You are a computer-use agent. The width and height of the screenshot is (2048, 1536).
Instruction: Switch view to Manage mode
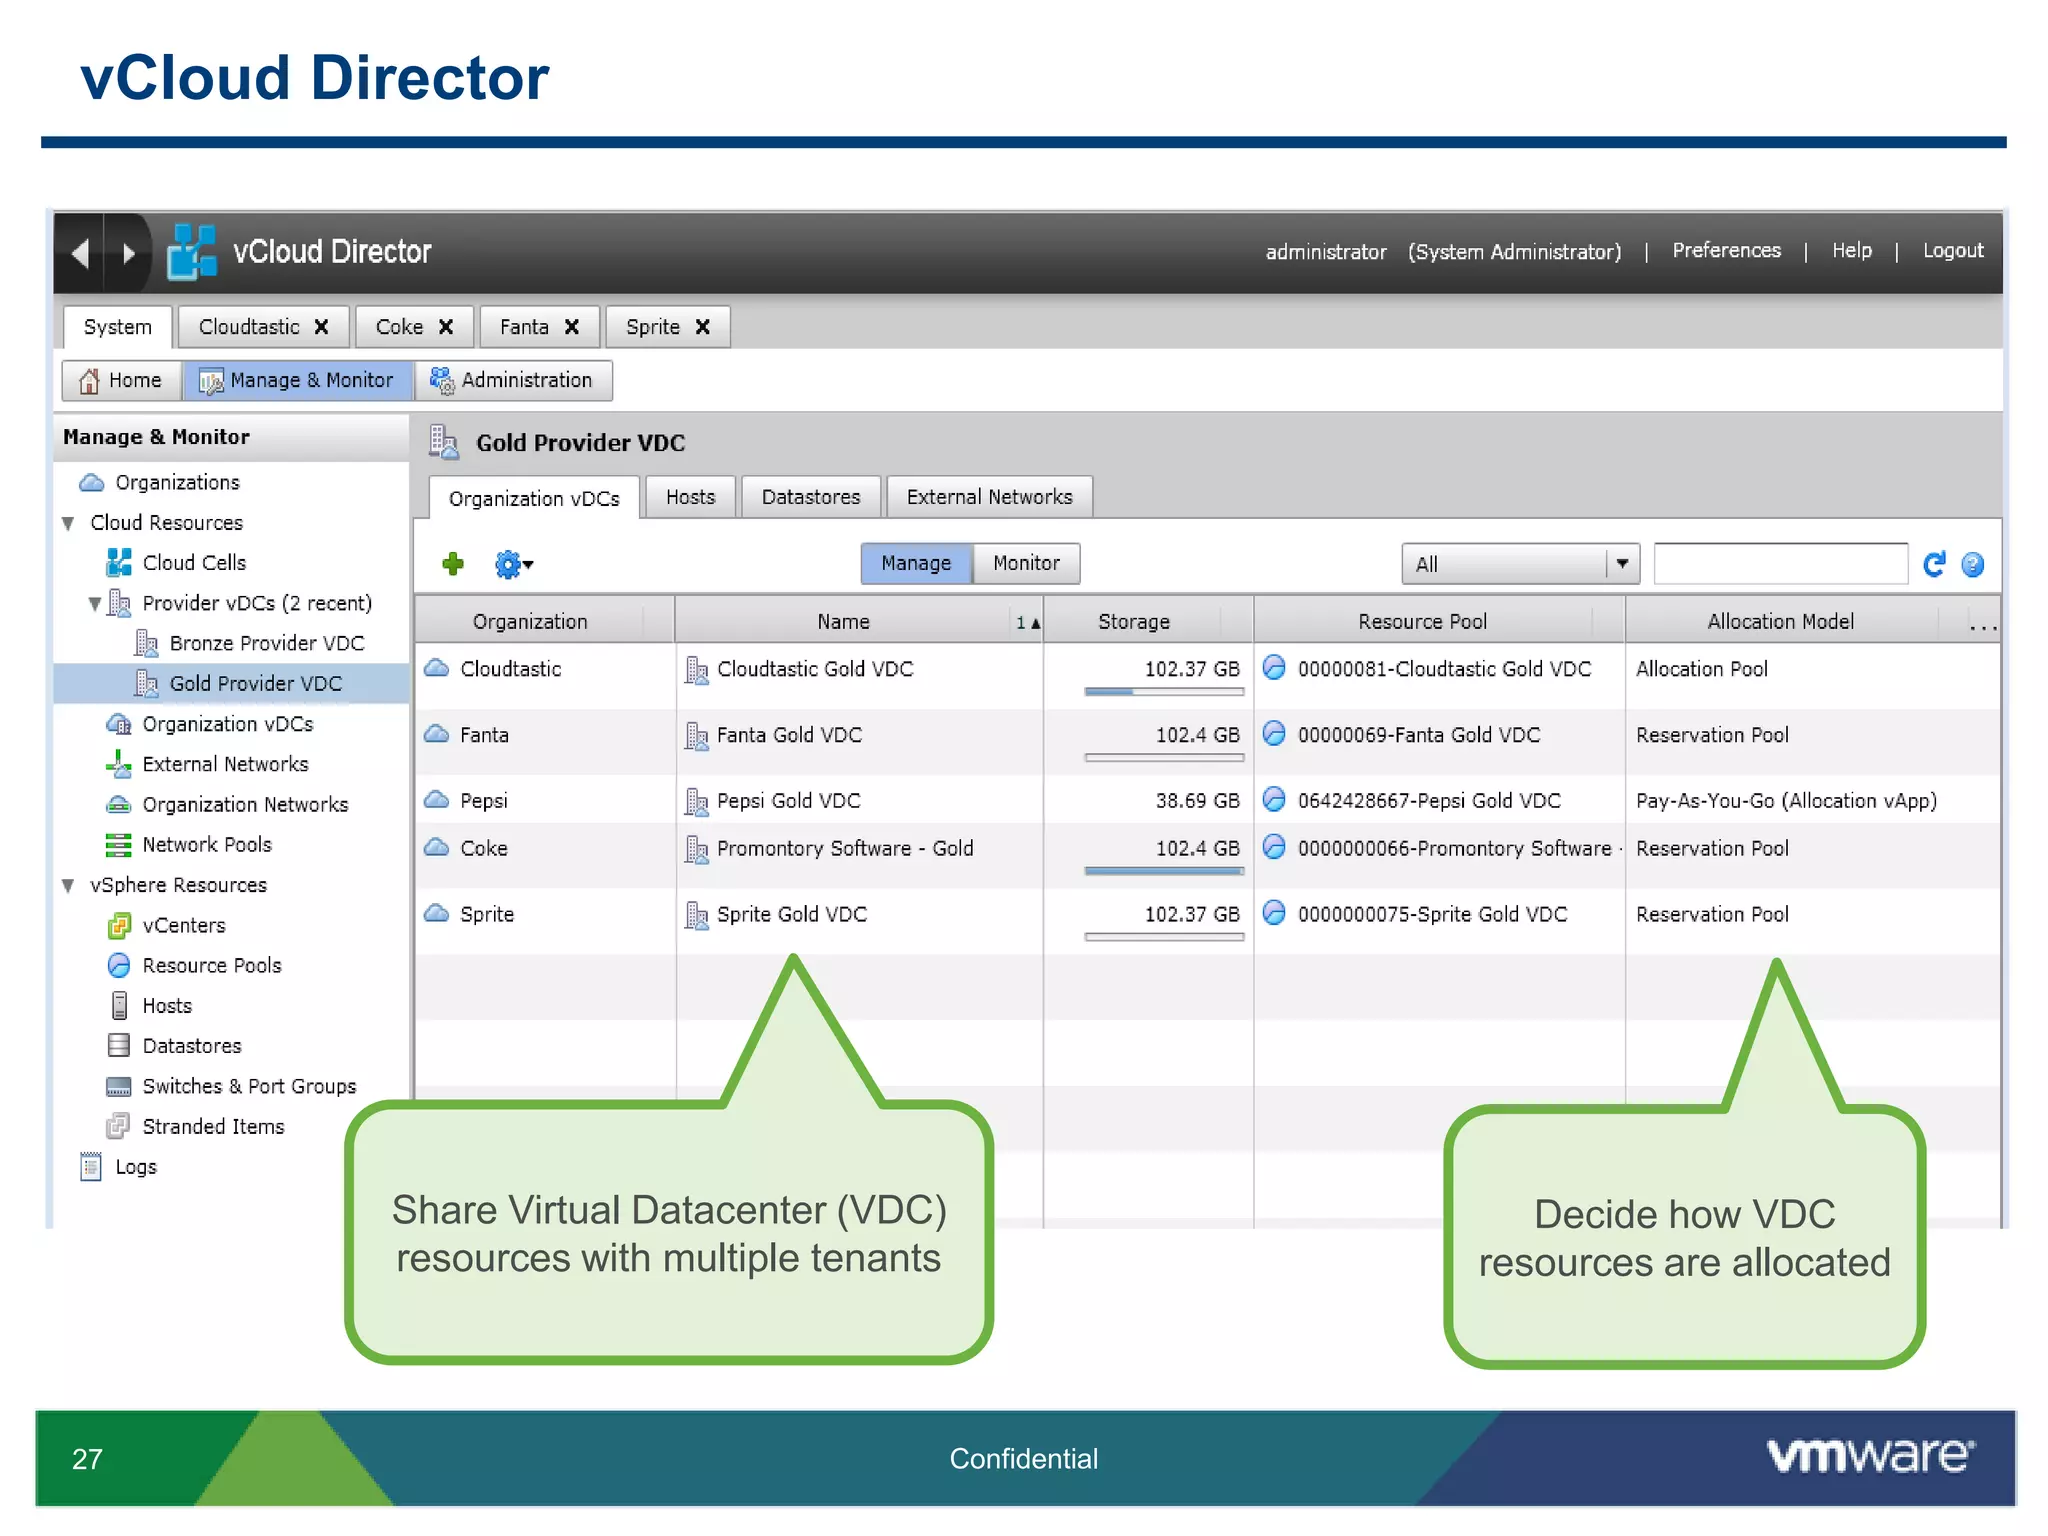click(x=915, y=564)
